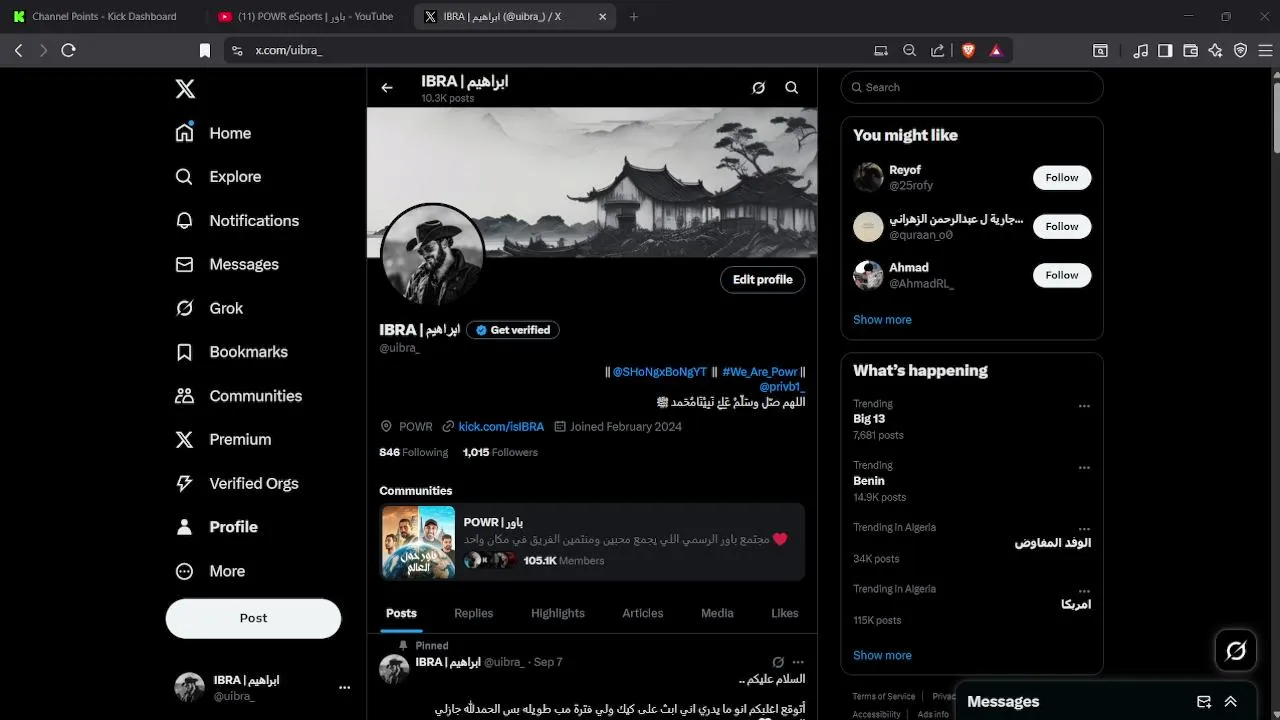This screenshot has width=1280, height=720.
Task: Open options for Big 13 trend
Action: (x=1084, y=406)
